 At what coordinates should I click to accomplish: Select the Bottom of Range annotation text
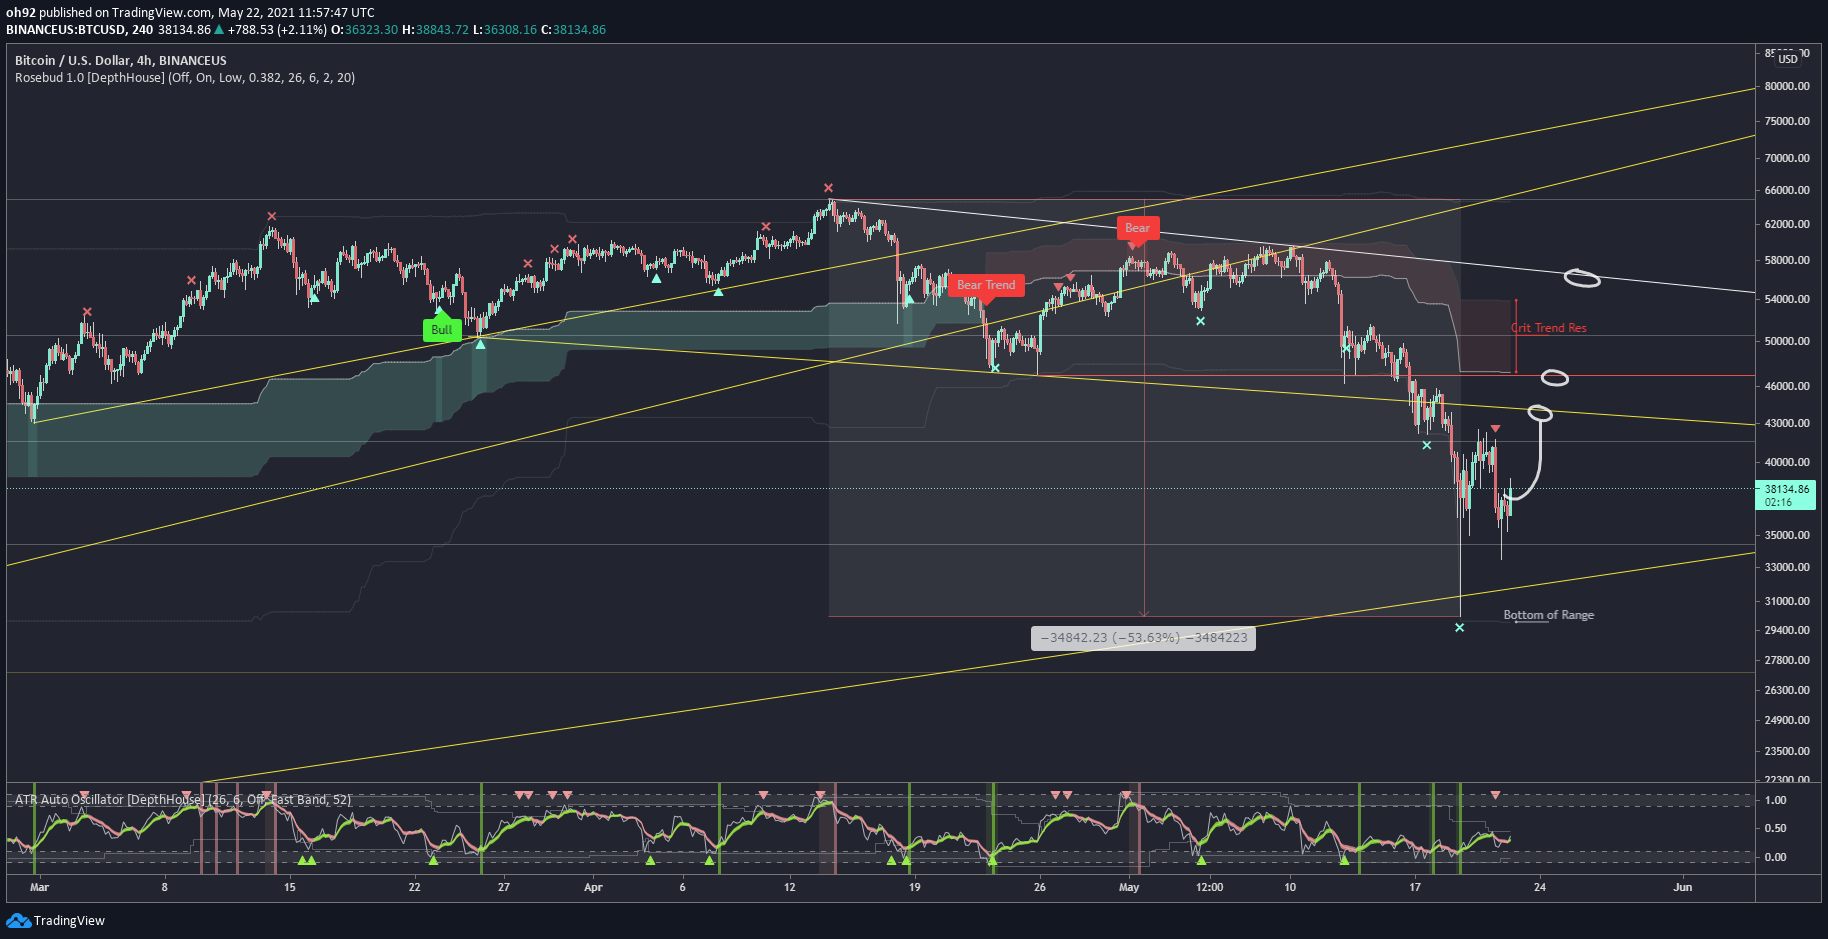(x=1549, y=615)
